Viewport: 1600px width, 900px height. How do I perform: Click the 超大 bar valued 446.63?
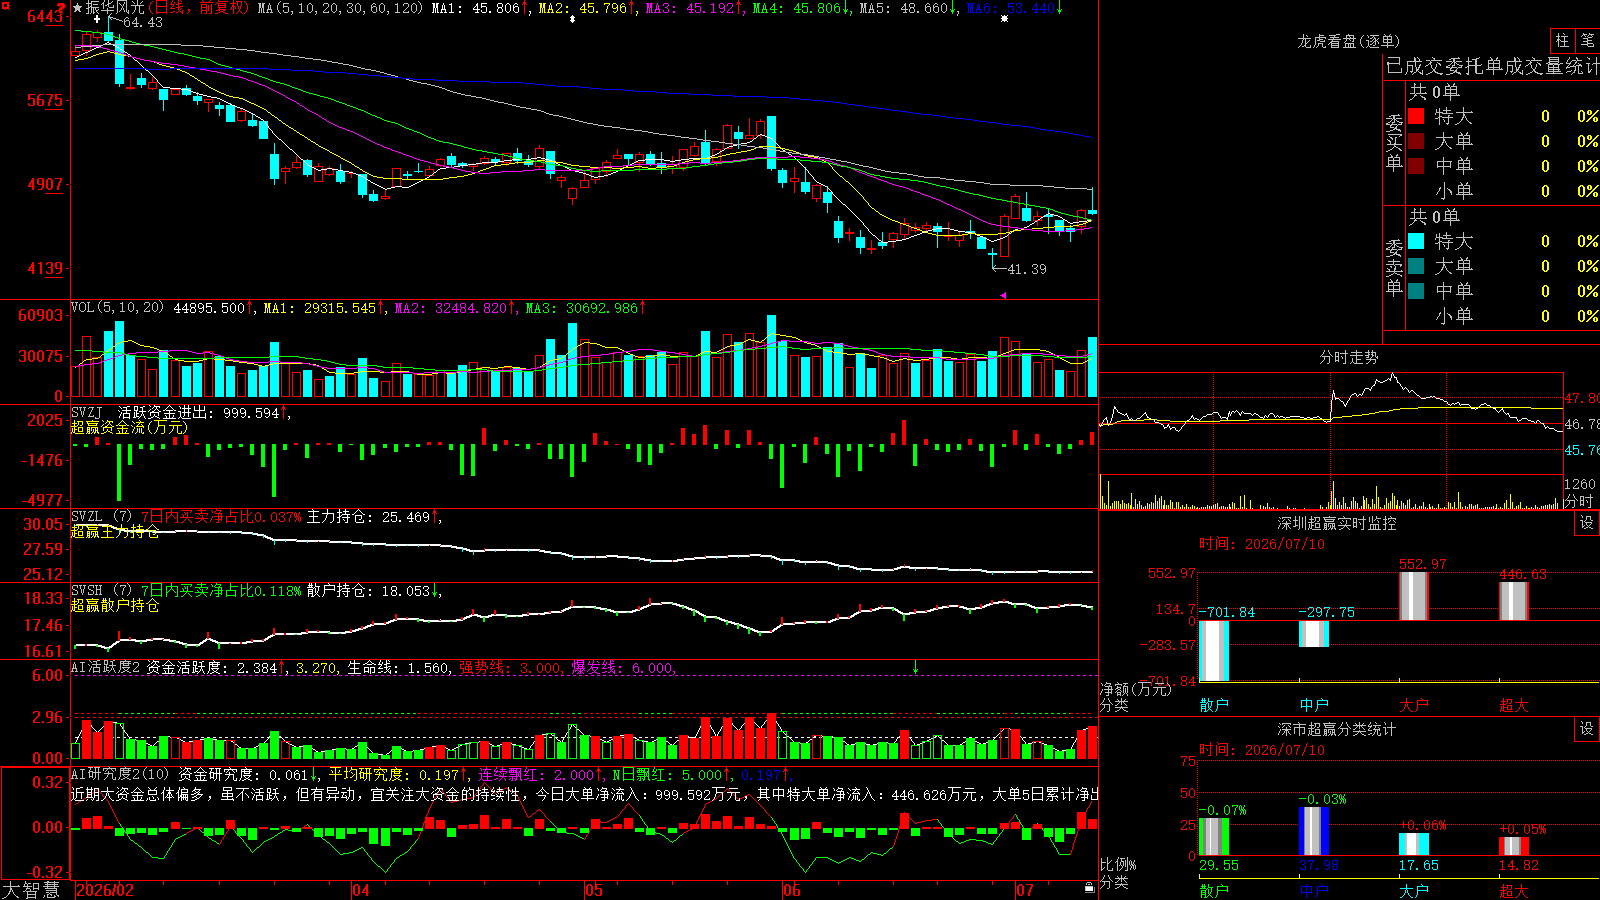[1514, 601]
